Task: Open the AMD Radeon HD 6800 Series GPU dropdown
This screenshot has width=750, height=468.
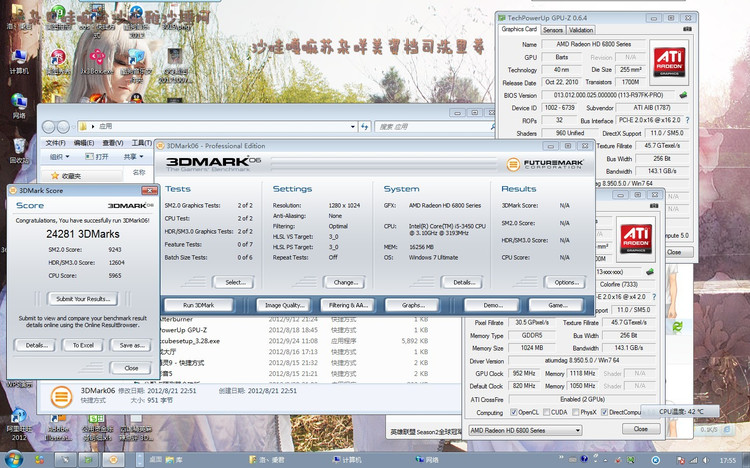Action: coord(525,430)
